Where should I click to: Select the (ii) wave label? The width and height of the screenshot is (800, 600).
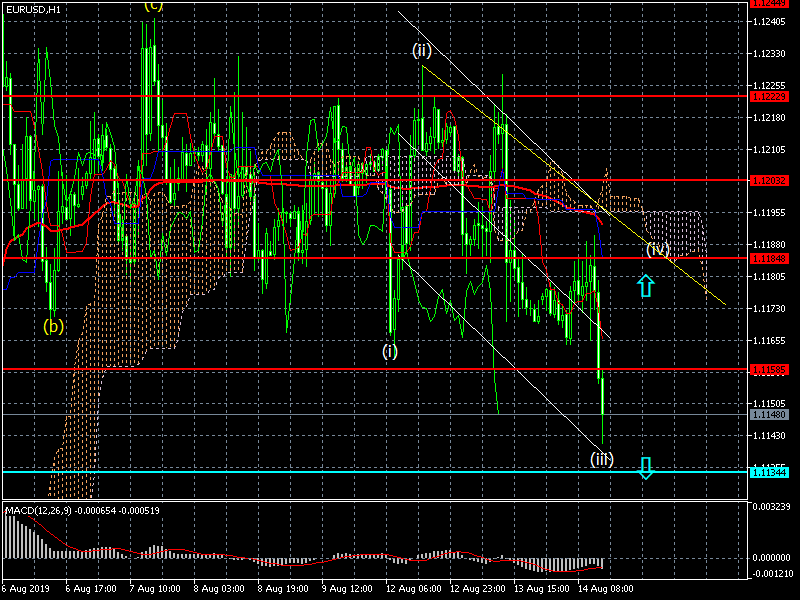(422, 50)
